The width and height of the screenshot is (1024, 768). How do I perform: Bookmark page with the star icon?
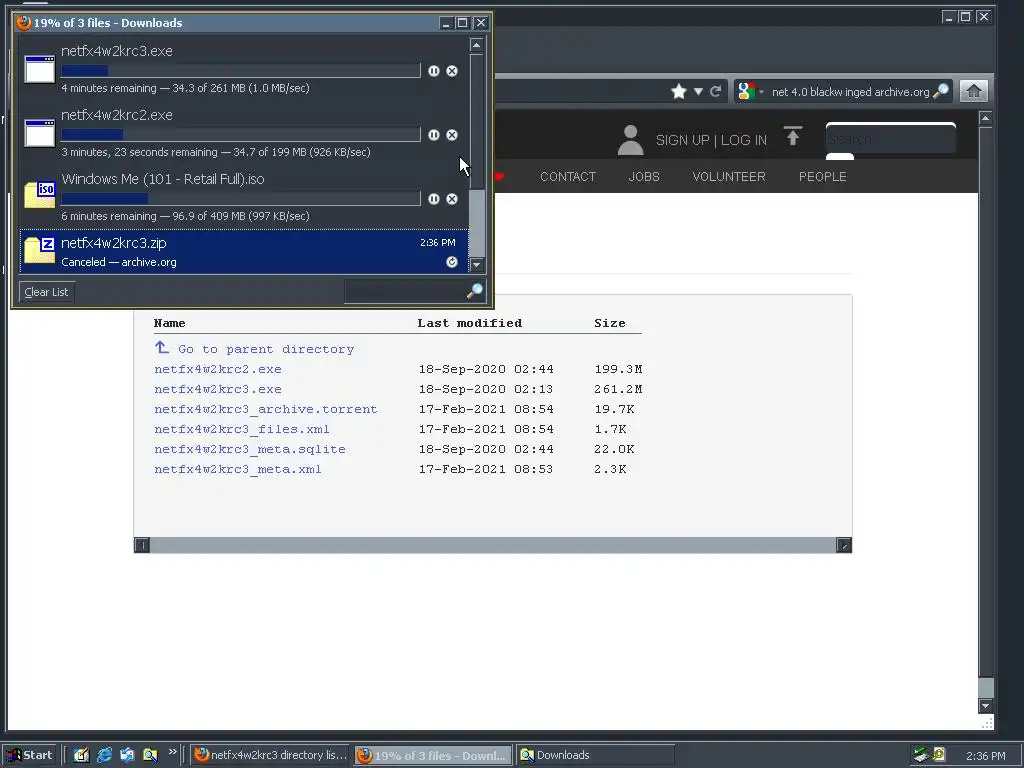click(679, 91)
